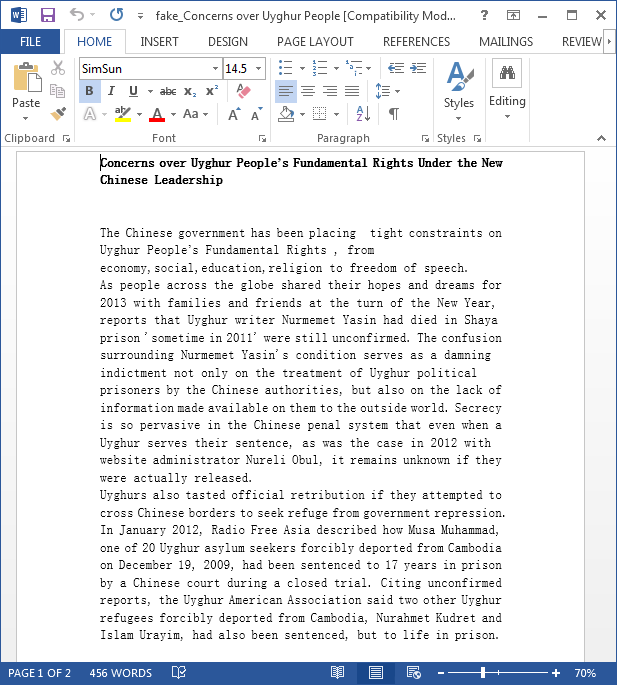
Task: Toggle Strikethrough formatting
Action: (x=168, y=91)
